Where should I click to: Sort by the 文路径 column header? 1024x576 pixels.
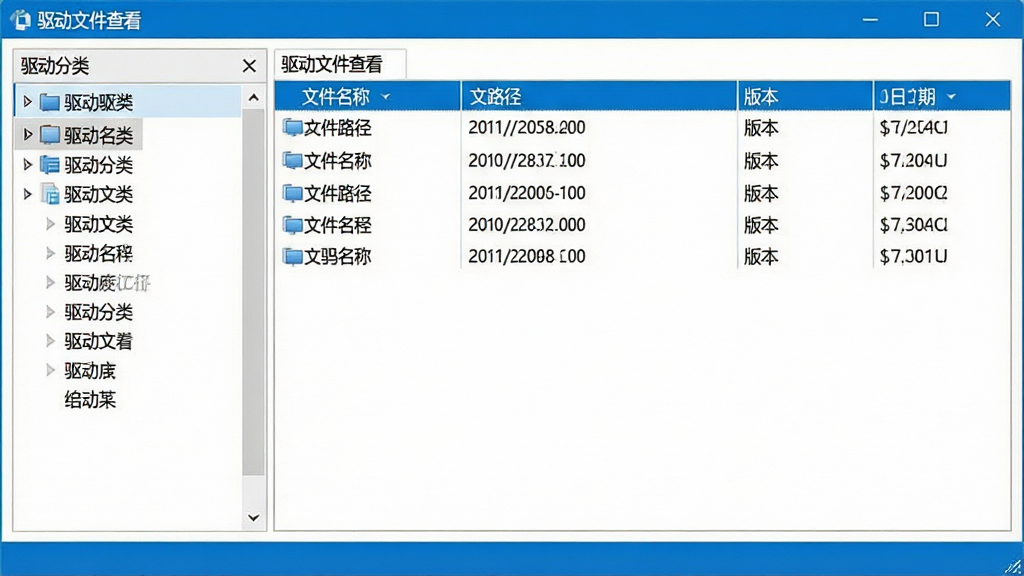pyautogui.click(x=599, y=97)
